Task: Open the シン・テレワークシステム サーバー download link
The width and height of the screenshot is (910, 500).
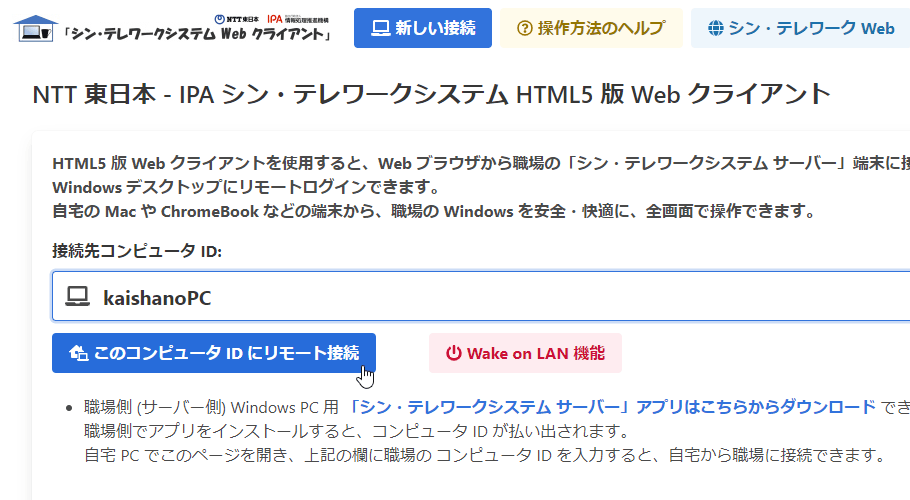Action: [x=612, y=407]
